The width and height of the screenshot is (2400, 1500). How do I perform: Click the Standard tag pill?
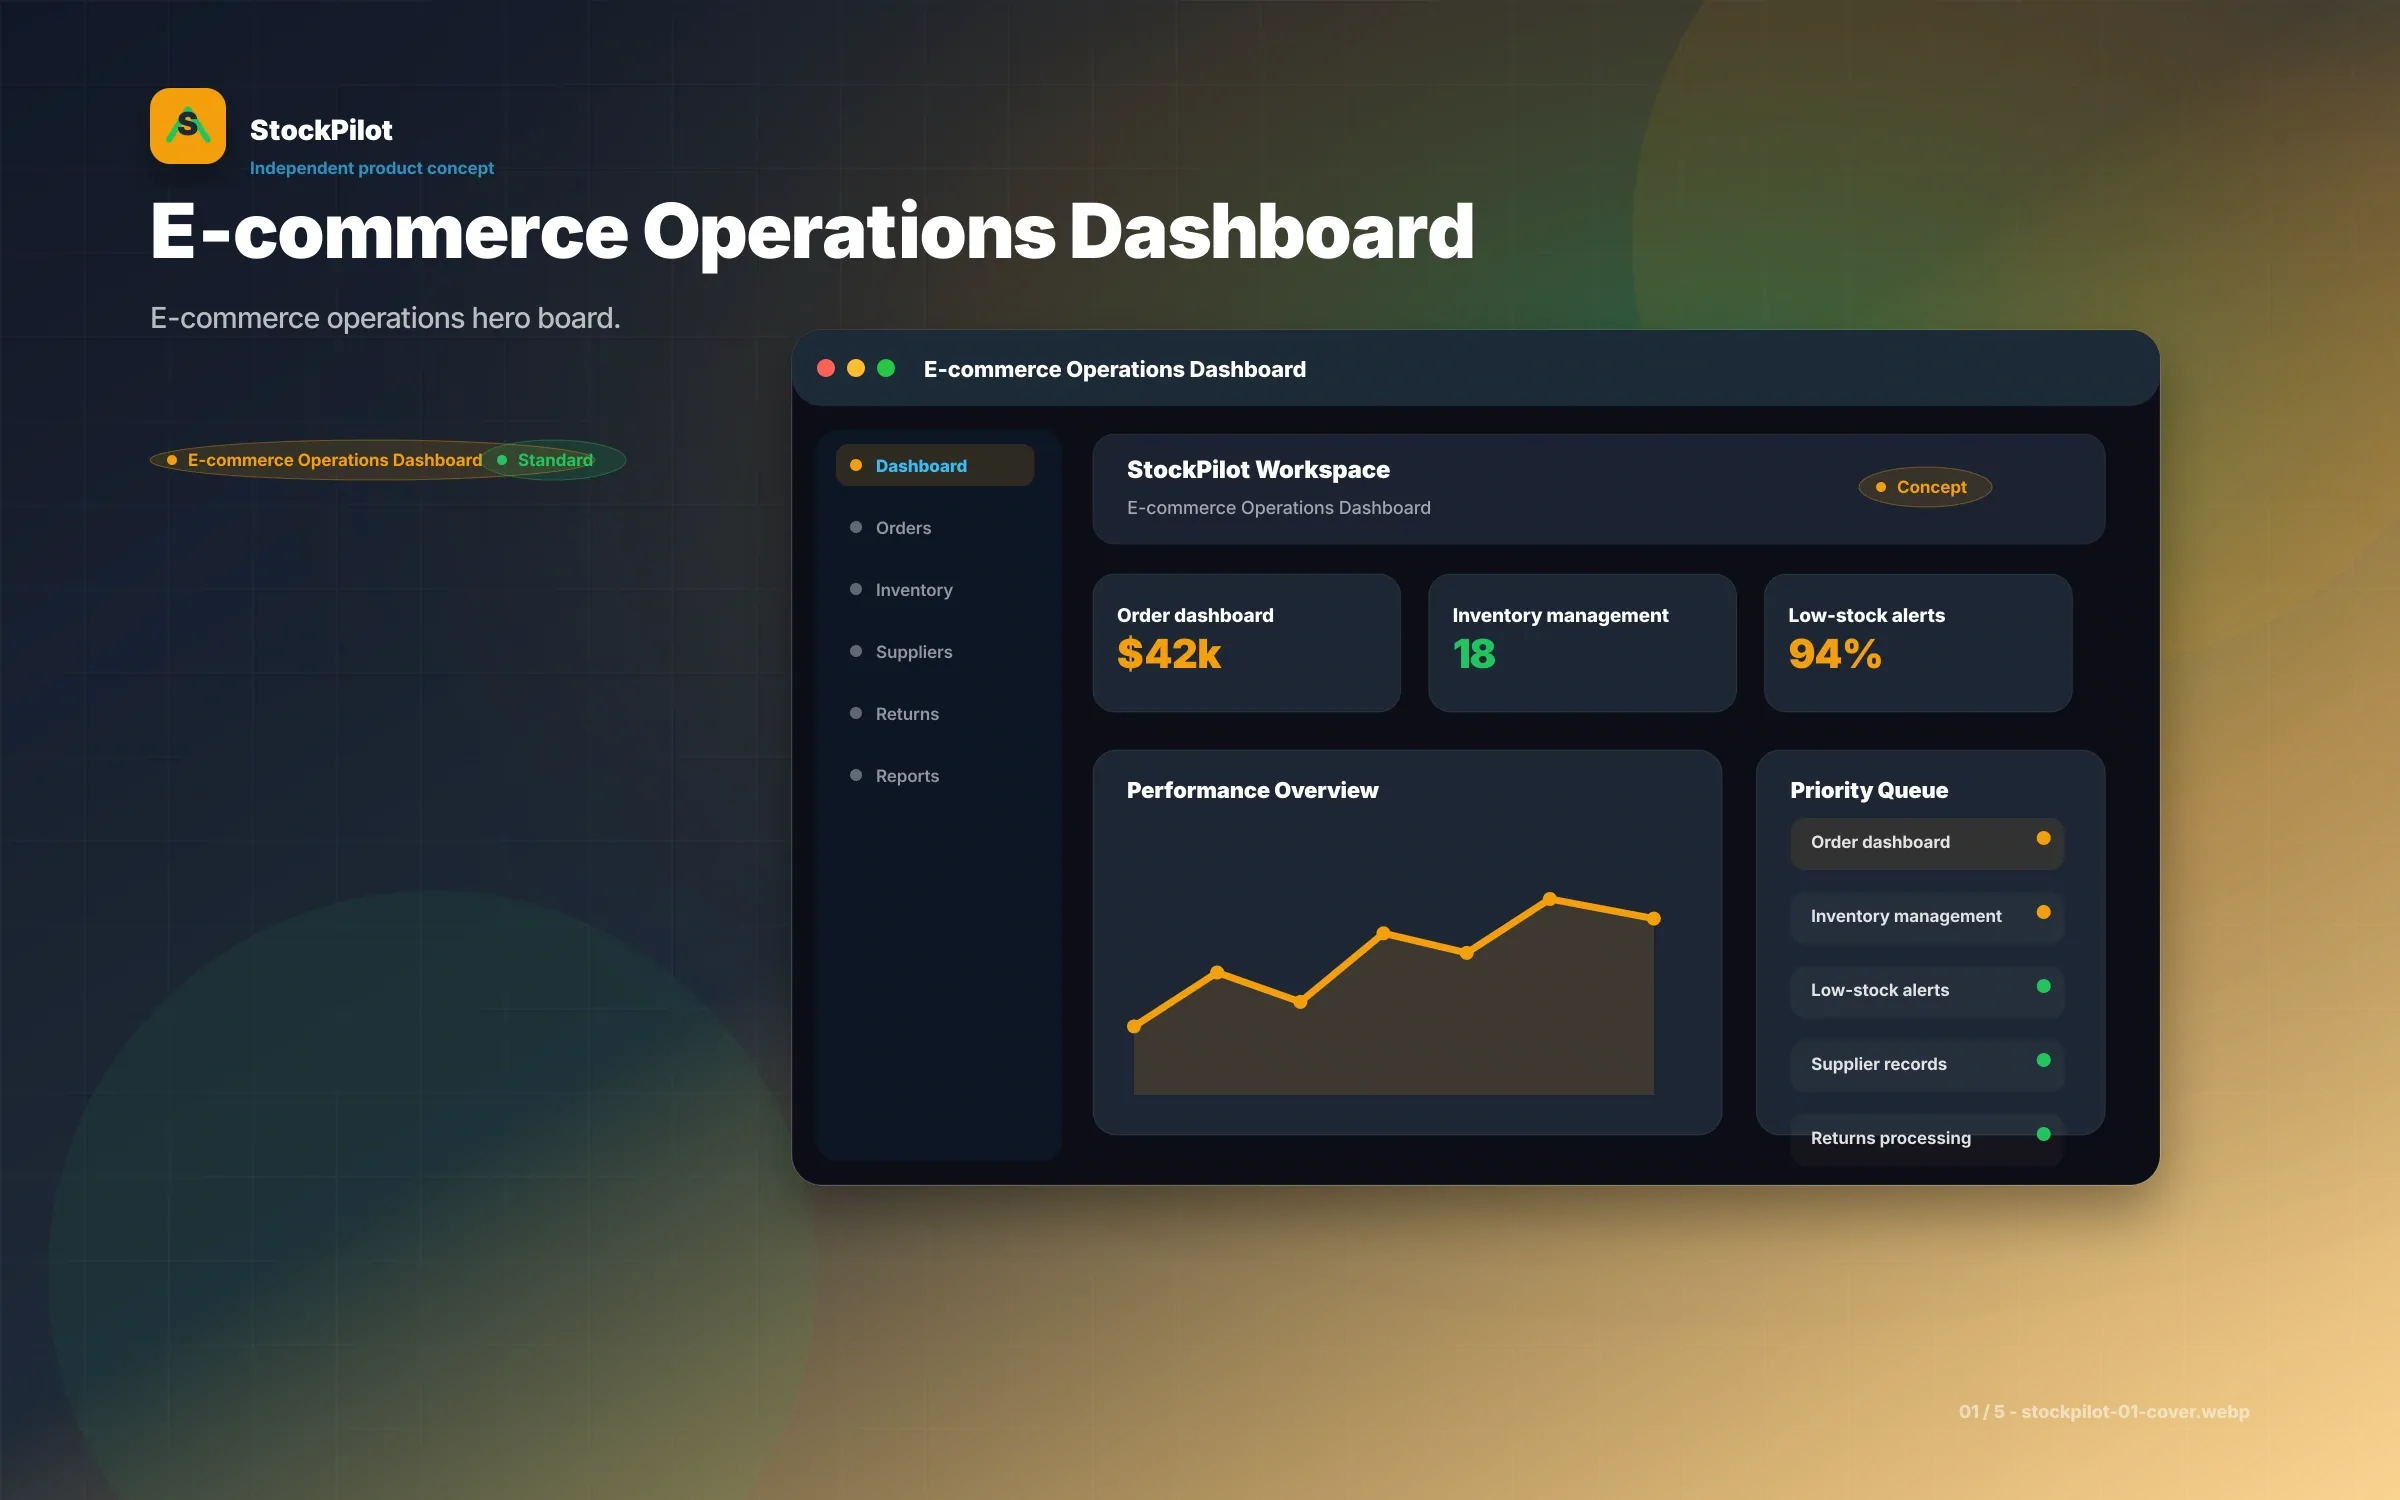(556, 460)
